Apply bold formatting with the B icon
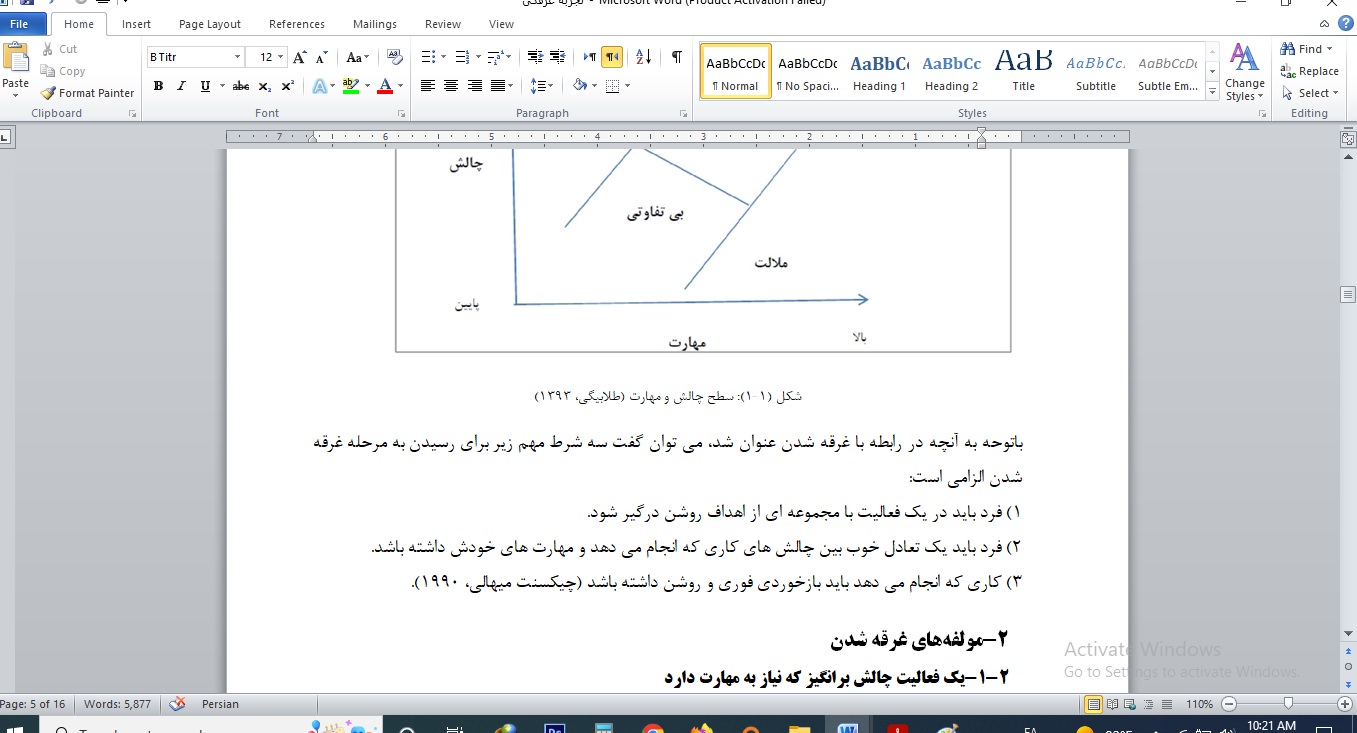1357x733 pixels. coord(159,86)
